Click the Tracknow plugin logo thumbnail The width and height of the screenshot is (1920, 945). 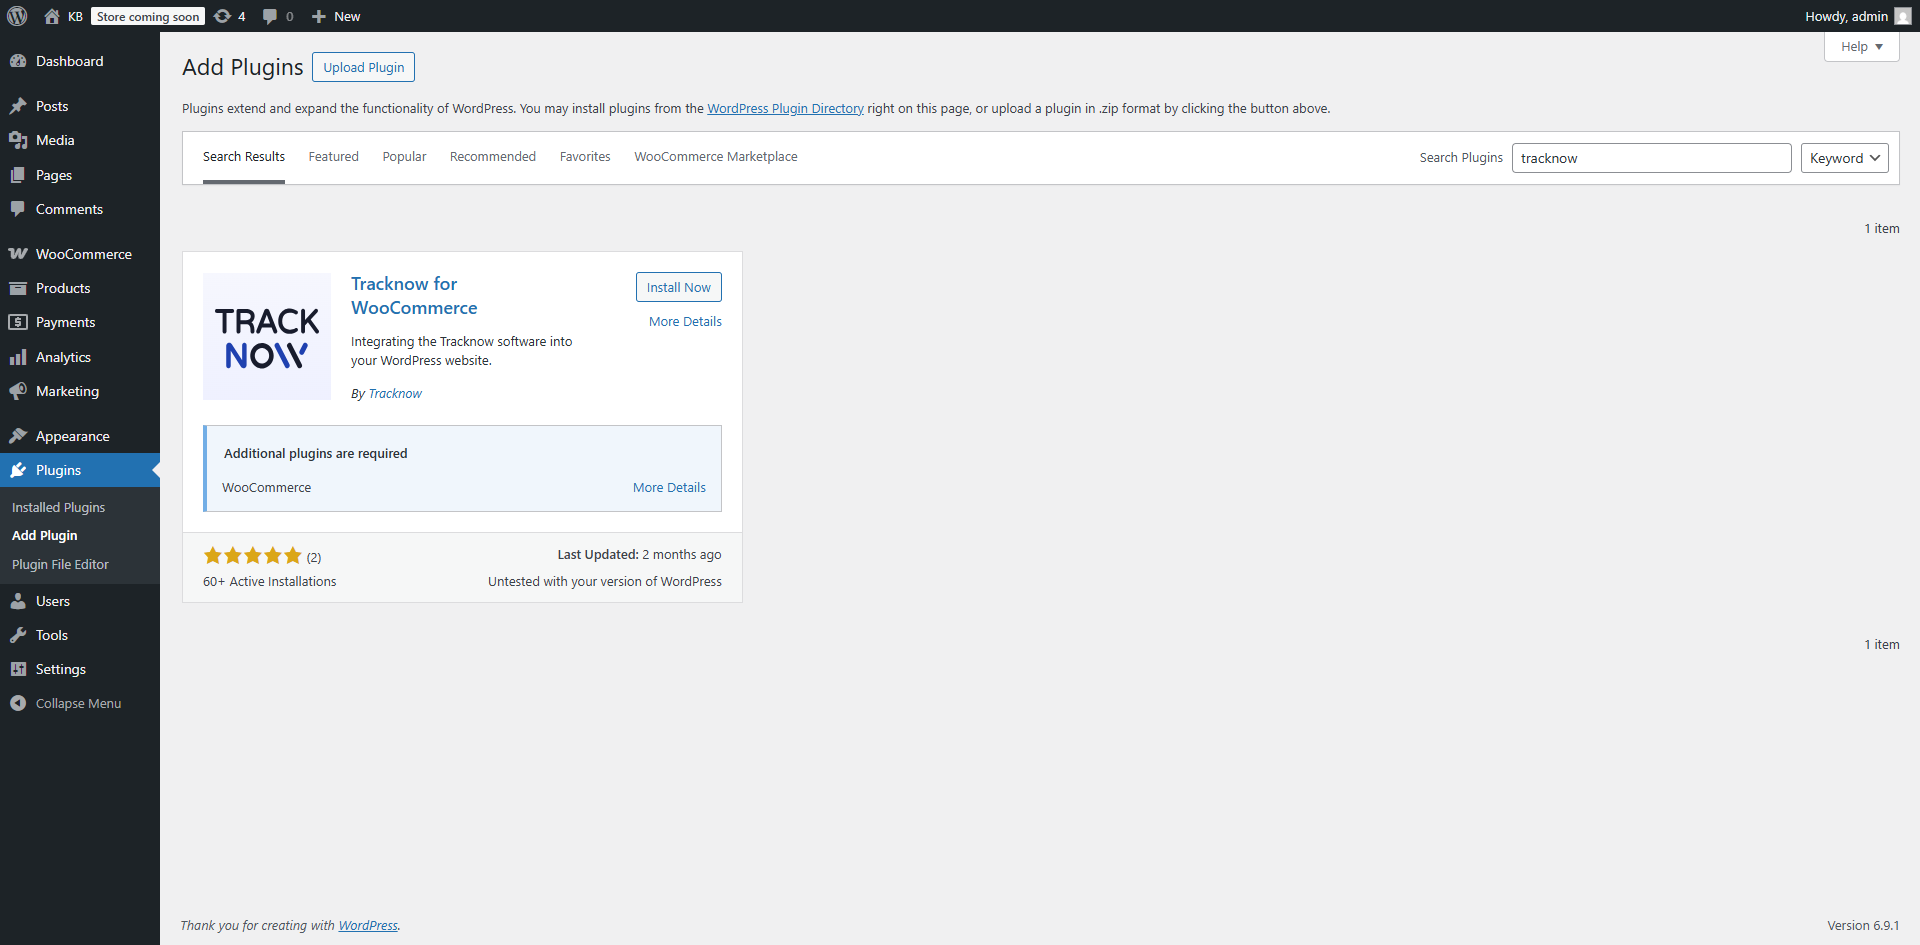(x=267, y=337)
